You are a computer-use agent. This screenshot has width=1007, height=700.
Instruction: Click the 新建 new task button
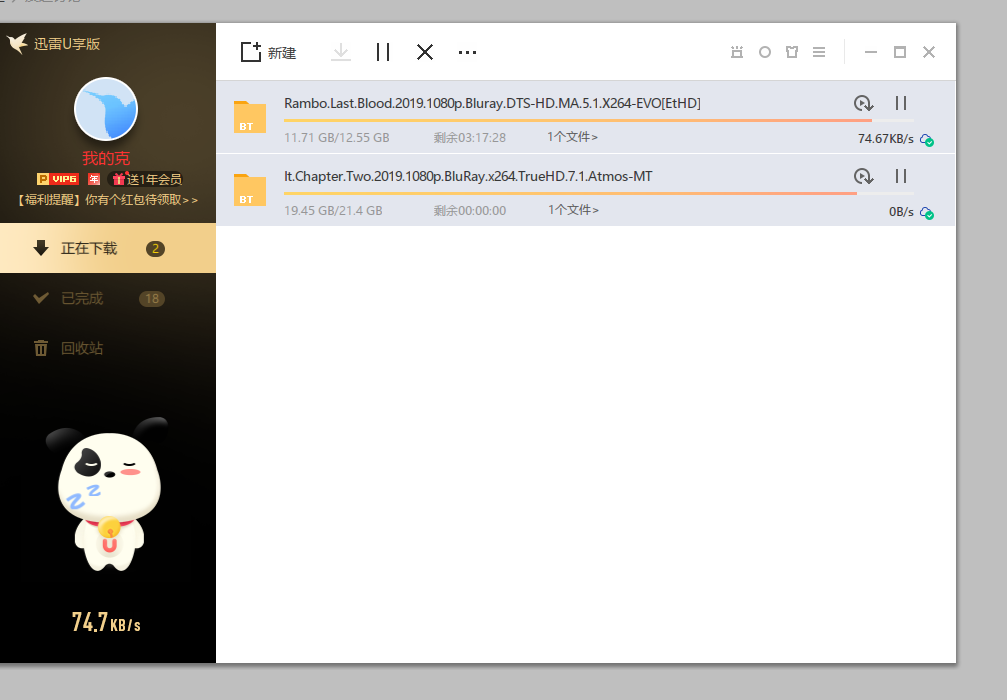pyautogui.click(x=268, y=52)
